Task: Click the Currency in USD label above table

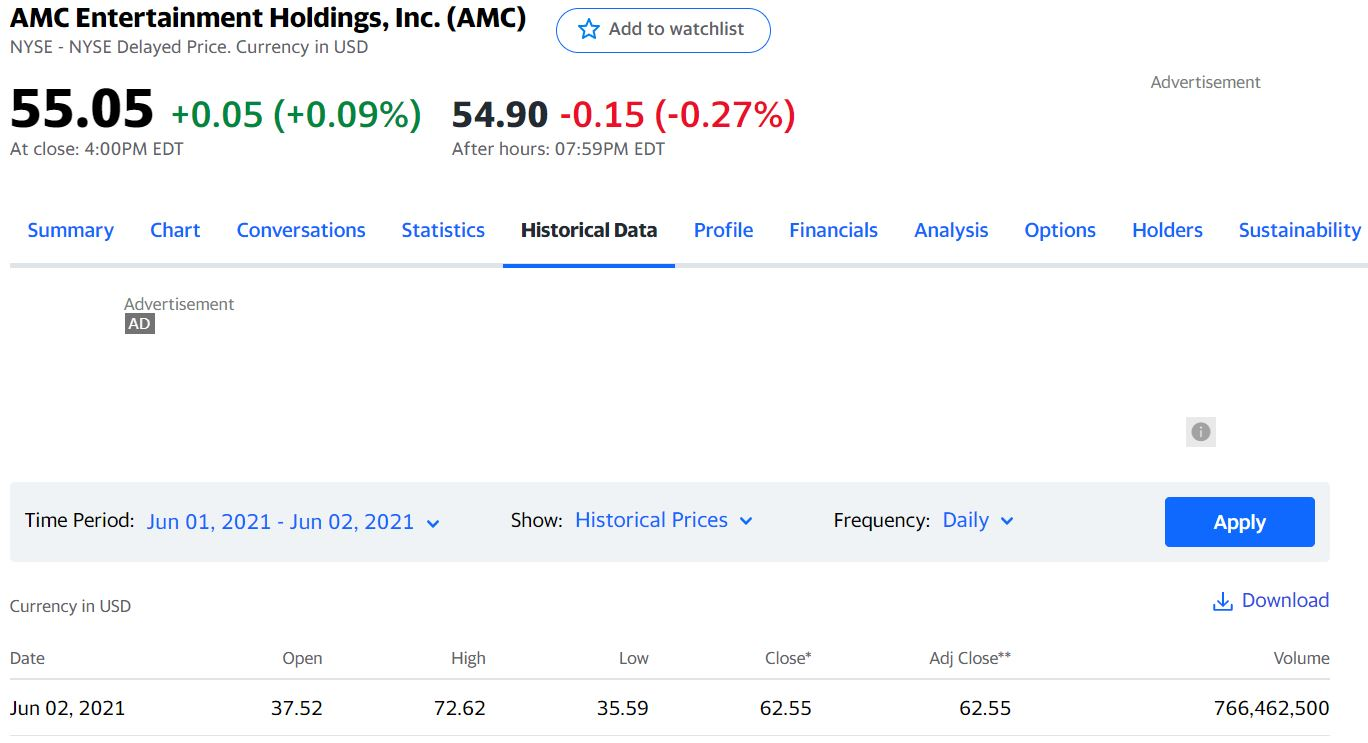Action: coord(70,606)
